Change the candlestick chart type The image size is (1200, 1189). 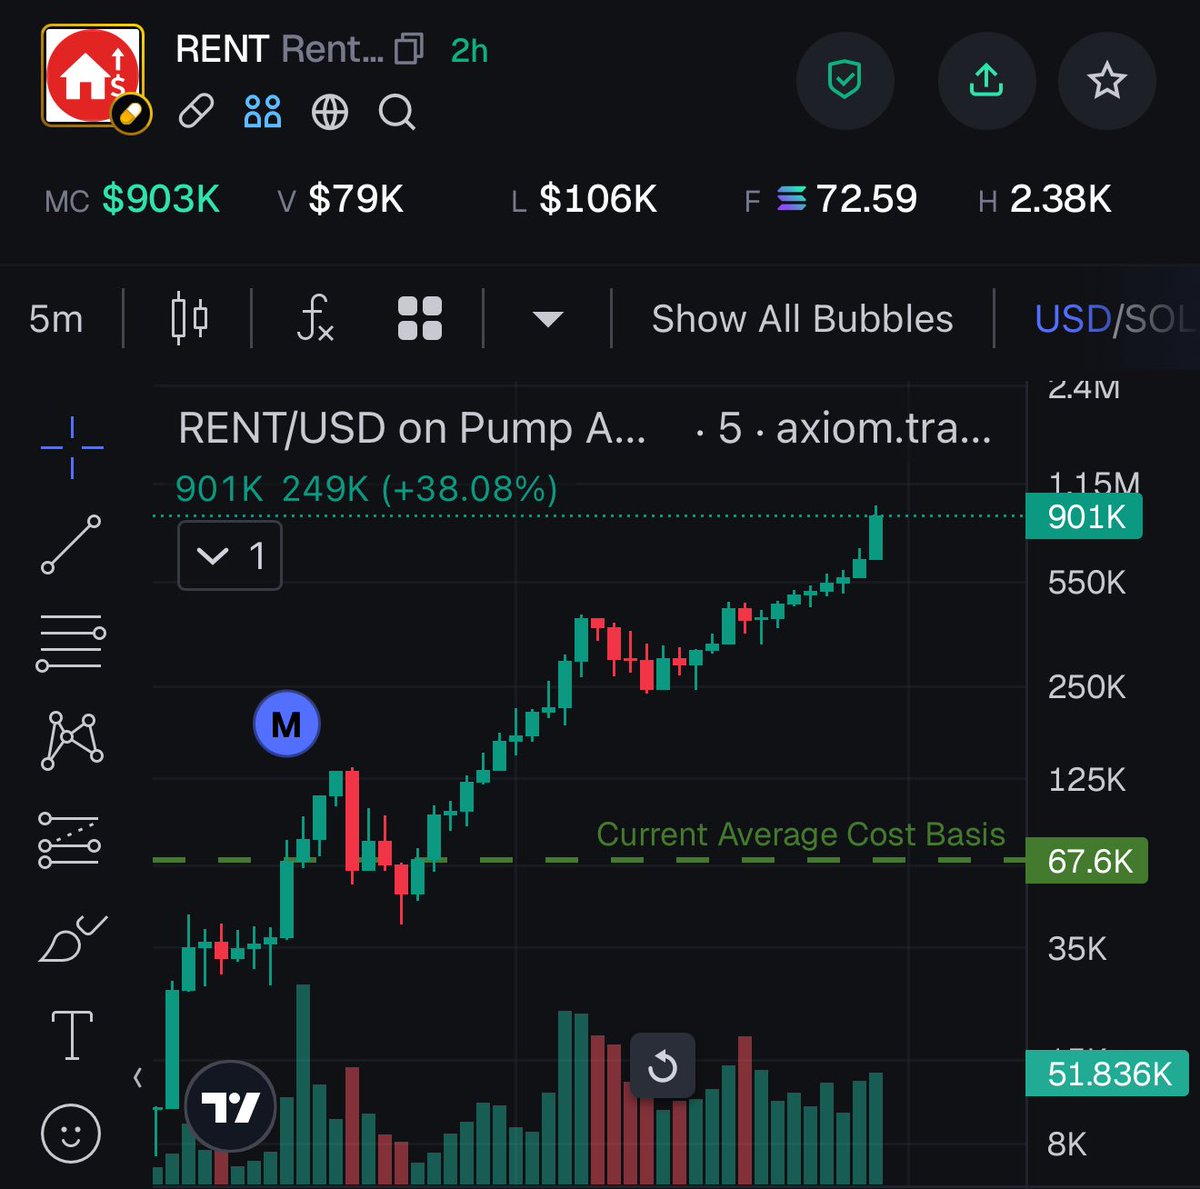click(189, 319)
